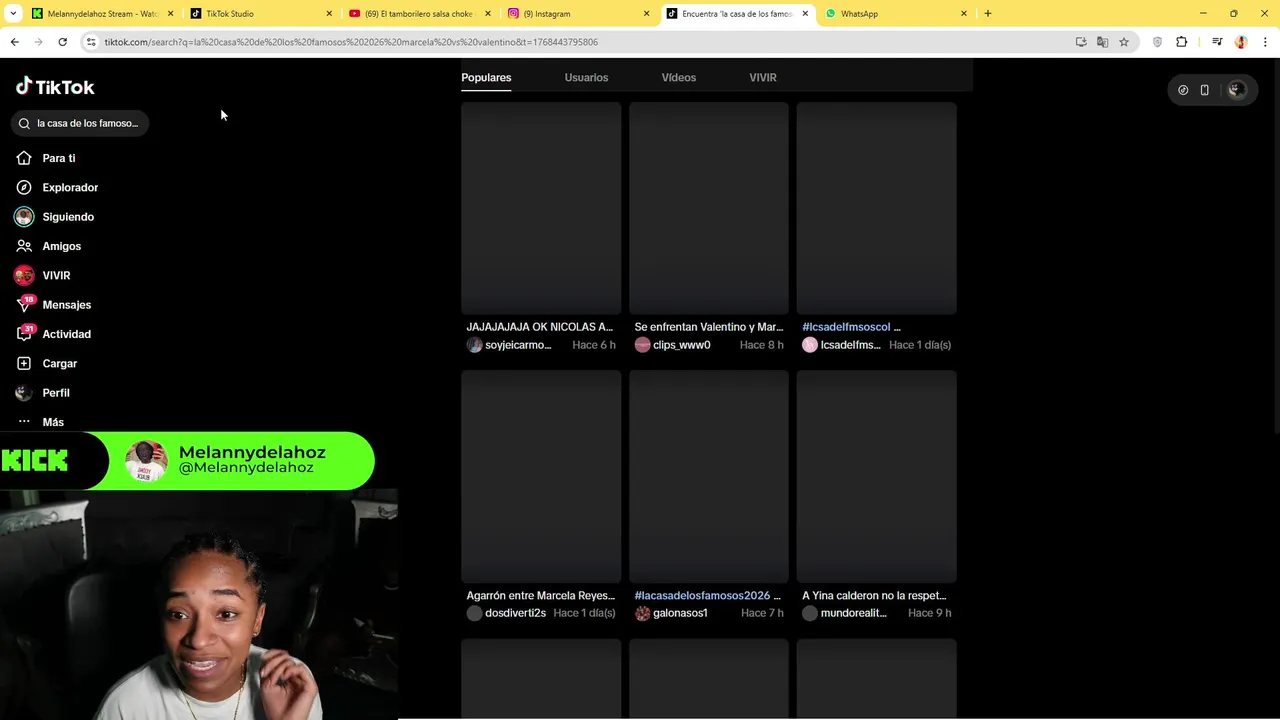Click the #lcsadelfmsoscol hashtag link
The width and height of the screenshot is (1280, 720).
[846, 327]
